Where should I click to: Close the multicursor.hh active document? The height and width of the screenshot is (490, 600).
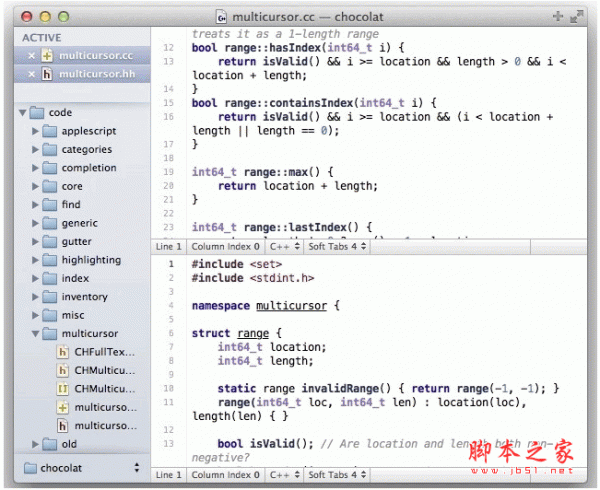point(30,74)
